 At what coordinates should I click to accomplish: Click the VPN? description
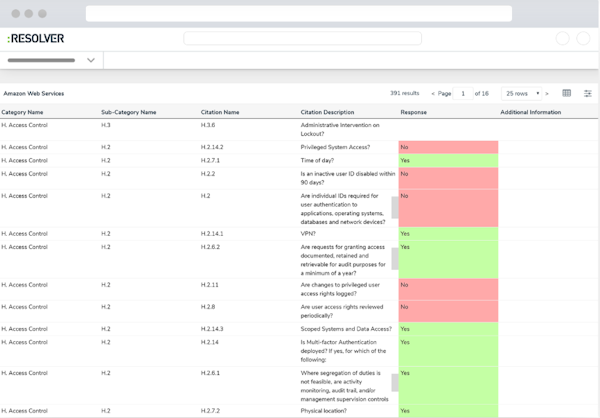pyautogui.click(x=308, y=233)
